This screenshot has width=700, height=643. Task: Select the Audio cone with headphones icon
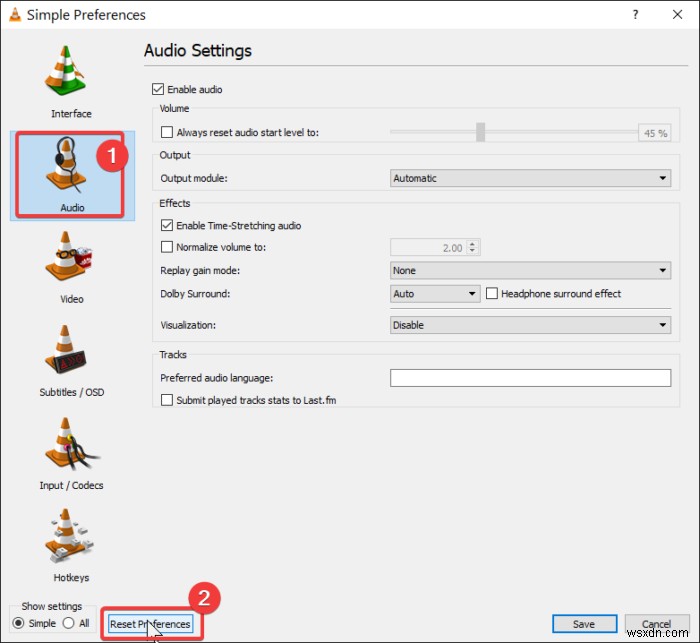(66, 164)
